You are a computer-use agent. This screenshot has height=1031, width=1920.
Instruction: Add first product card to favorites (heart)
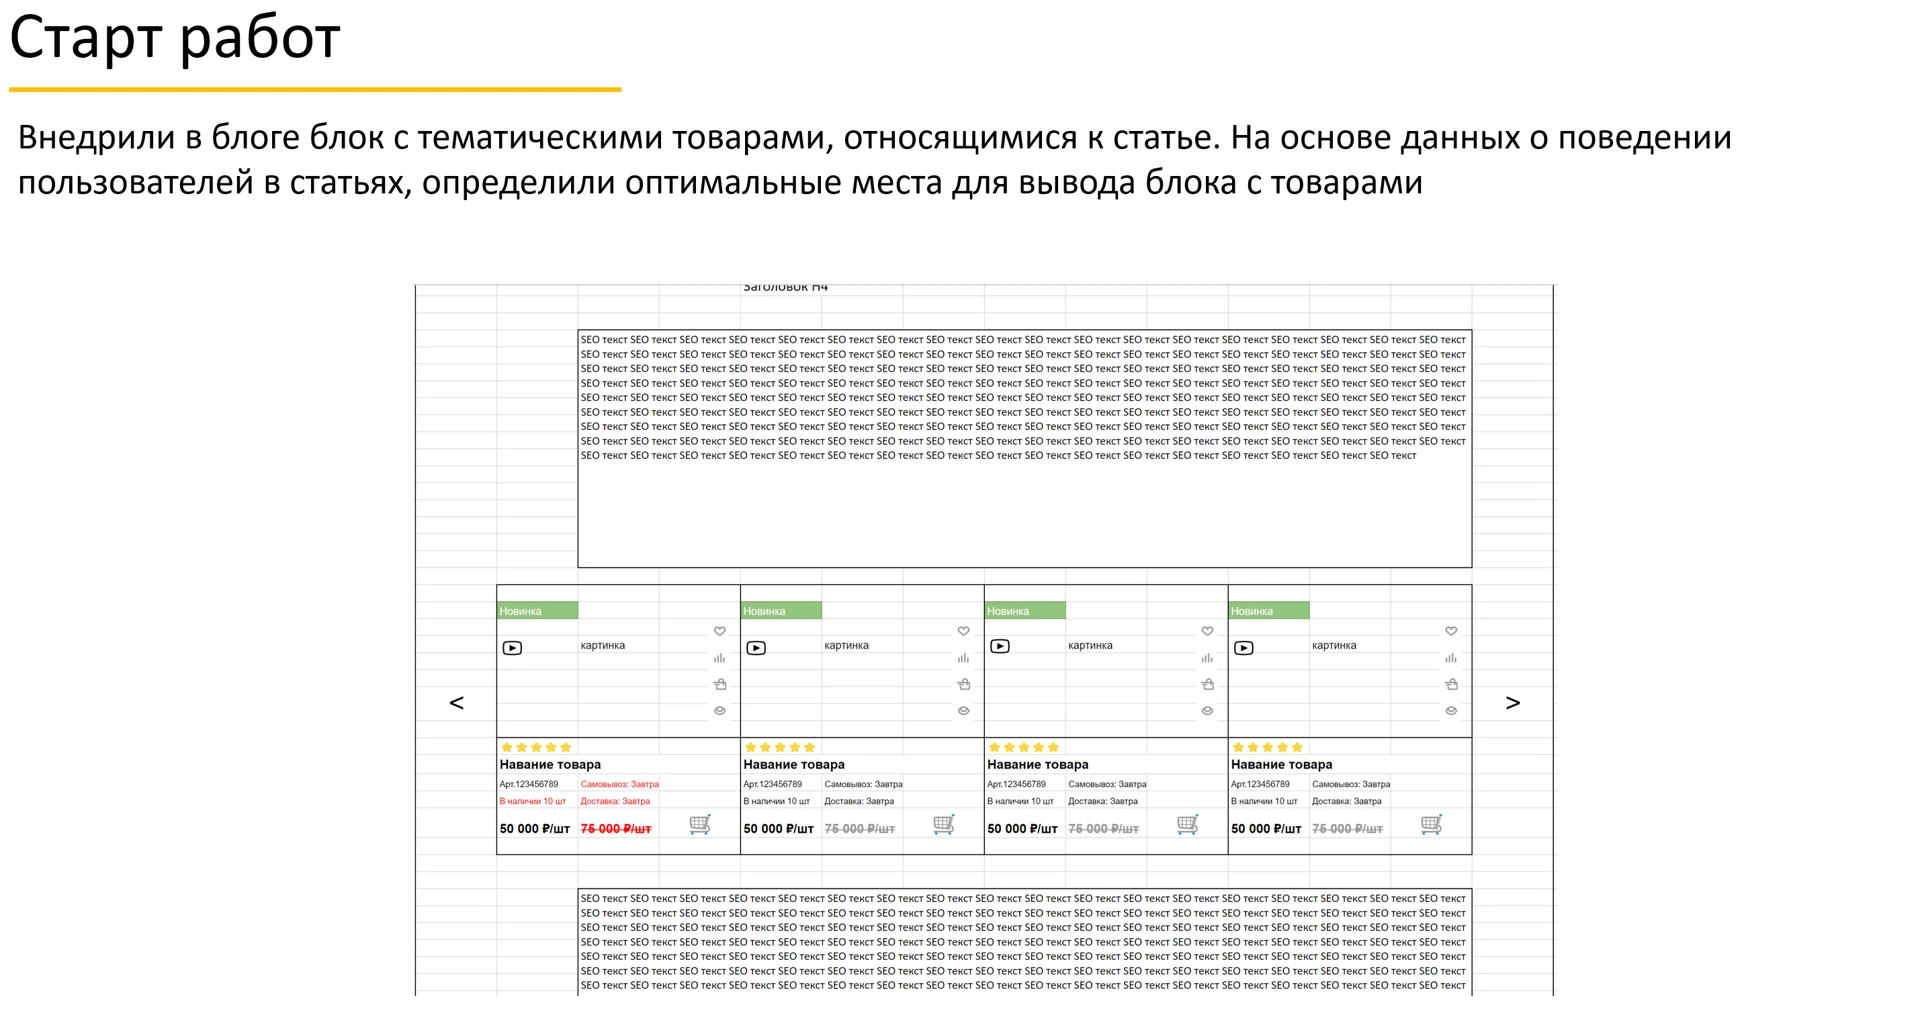click(x=720, y=631)
